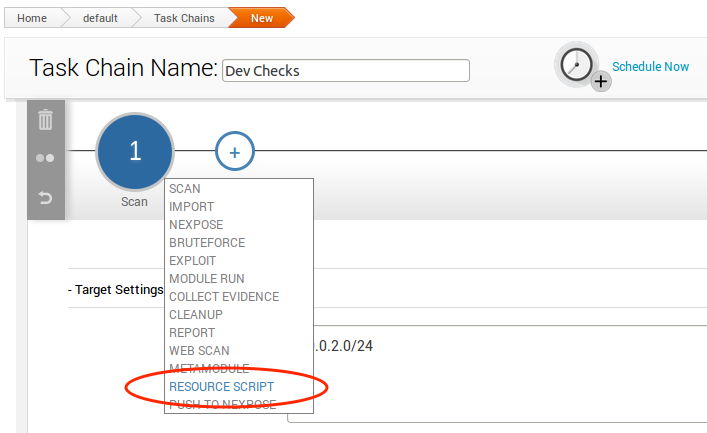Click the New breadcrumb tab

point(261,18)
